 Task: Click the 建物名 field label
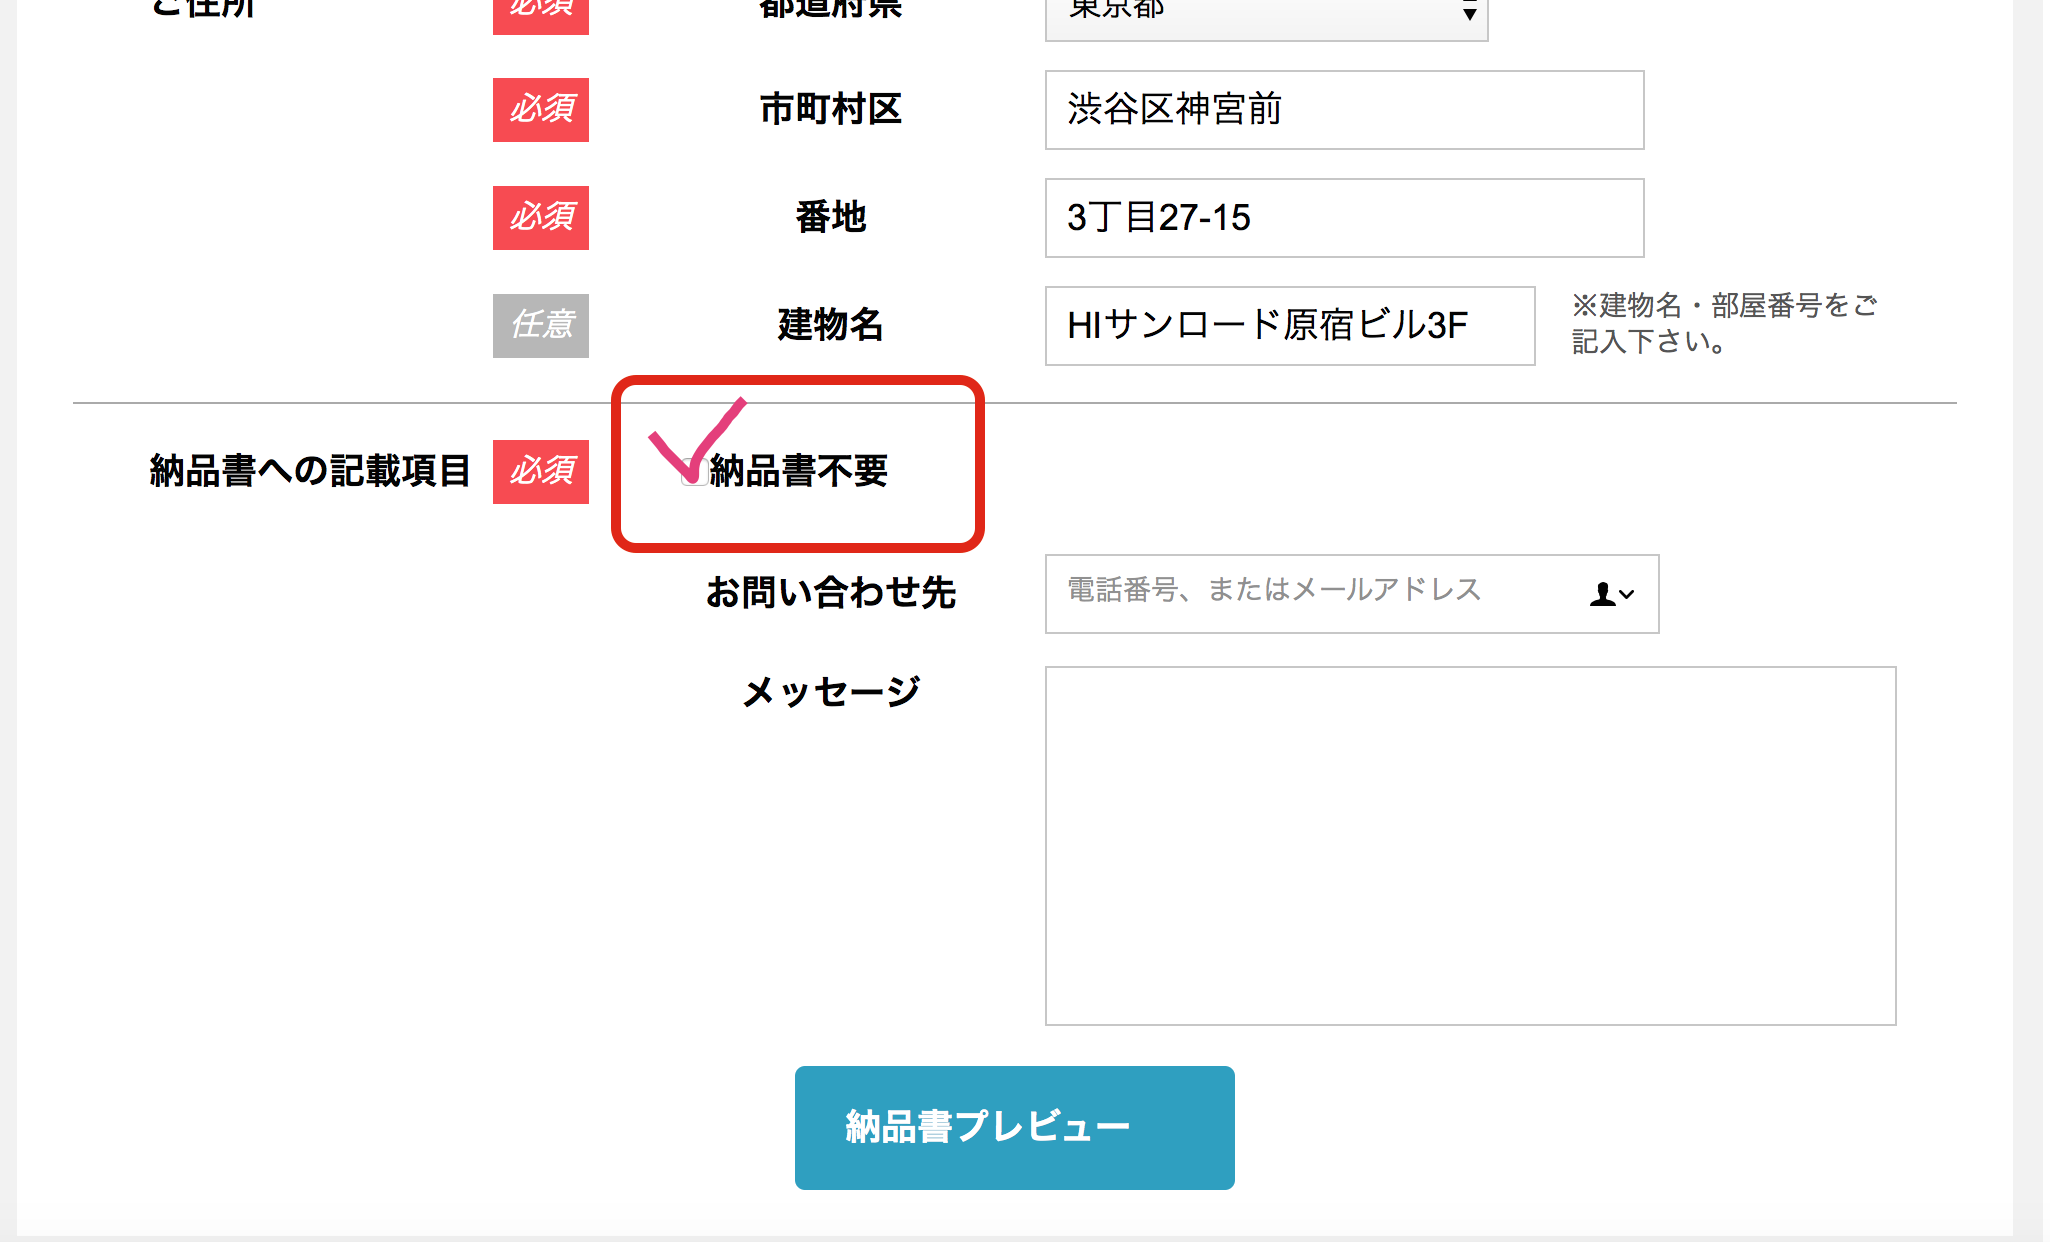[830, 325]
